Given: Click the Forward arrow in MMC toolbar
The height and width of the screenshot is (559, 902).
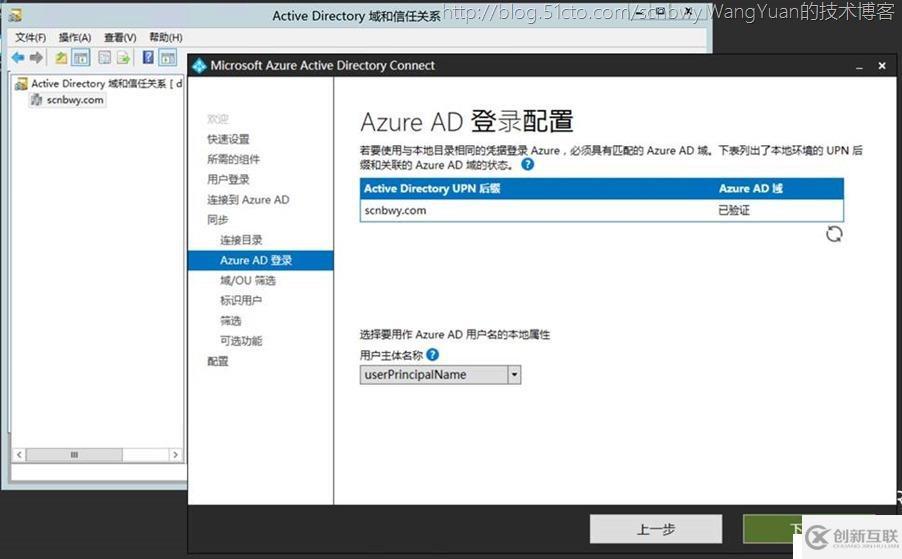Looking at the screenshot, I should coord(37,58).
